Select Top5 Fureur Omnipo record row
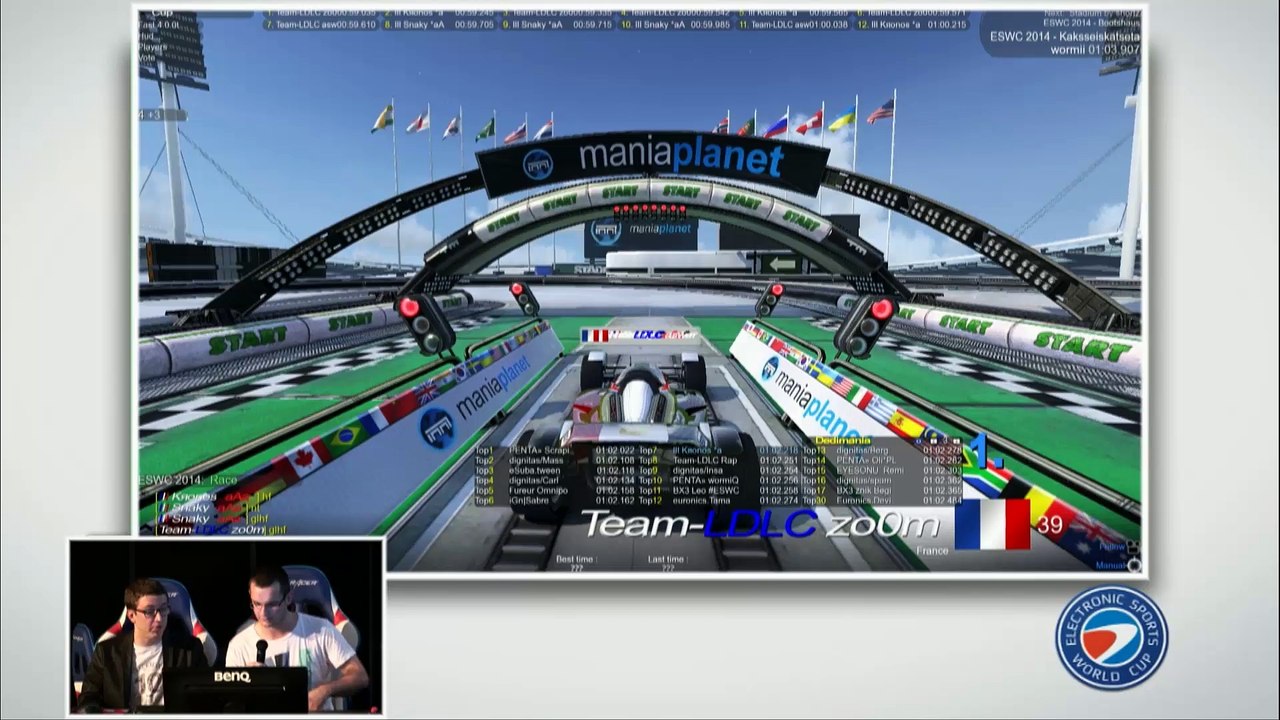 (x=555, y=490)
